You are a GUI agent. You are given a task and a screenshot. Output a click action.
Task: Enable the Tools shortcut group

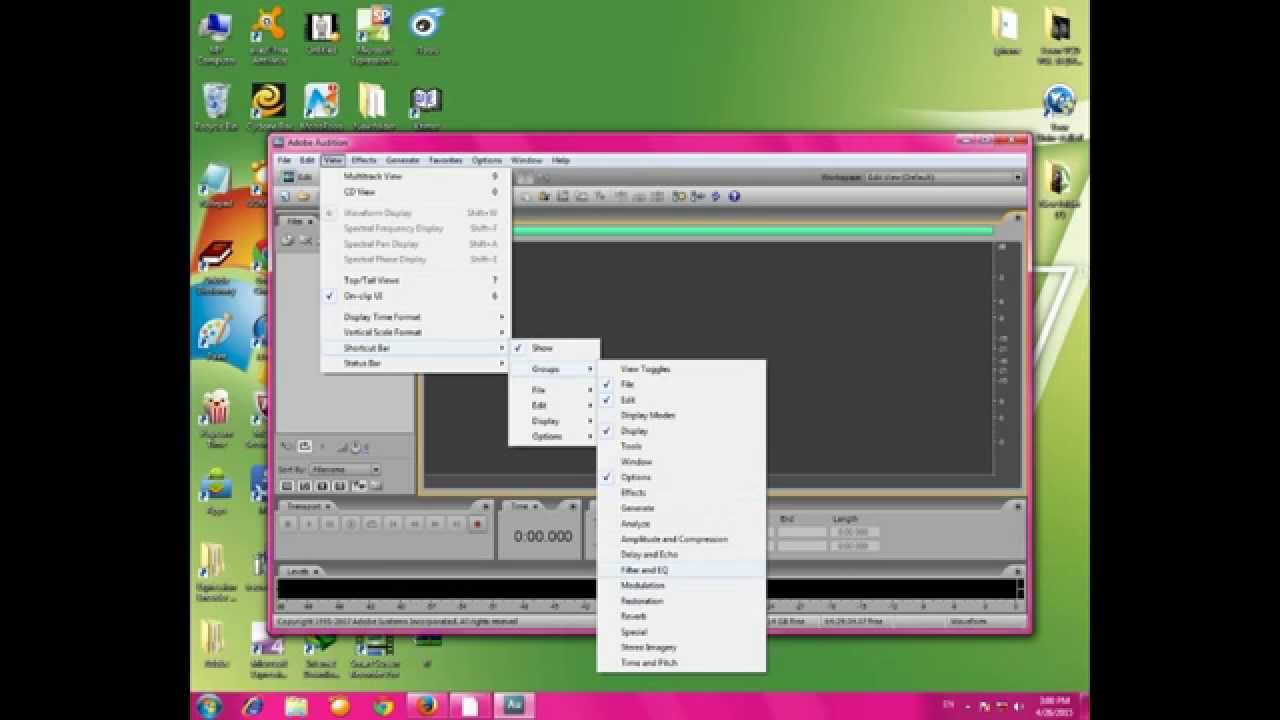click(x=681, y=446)
